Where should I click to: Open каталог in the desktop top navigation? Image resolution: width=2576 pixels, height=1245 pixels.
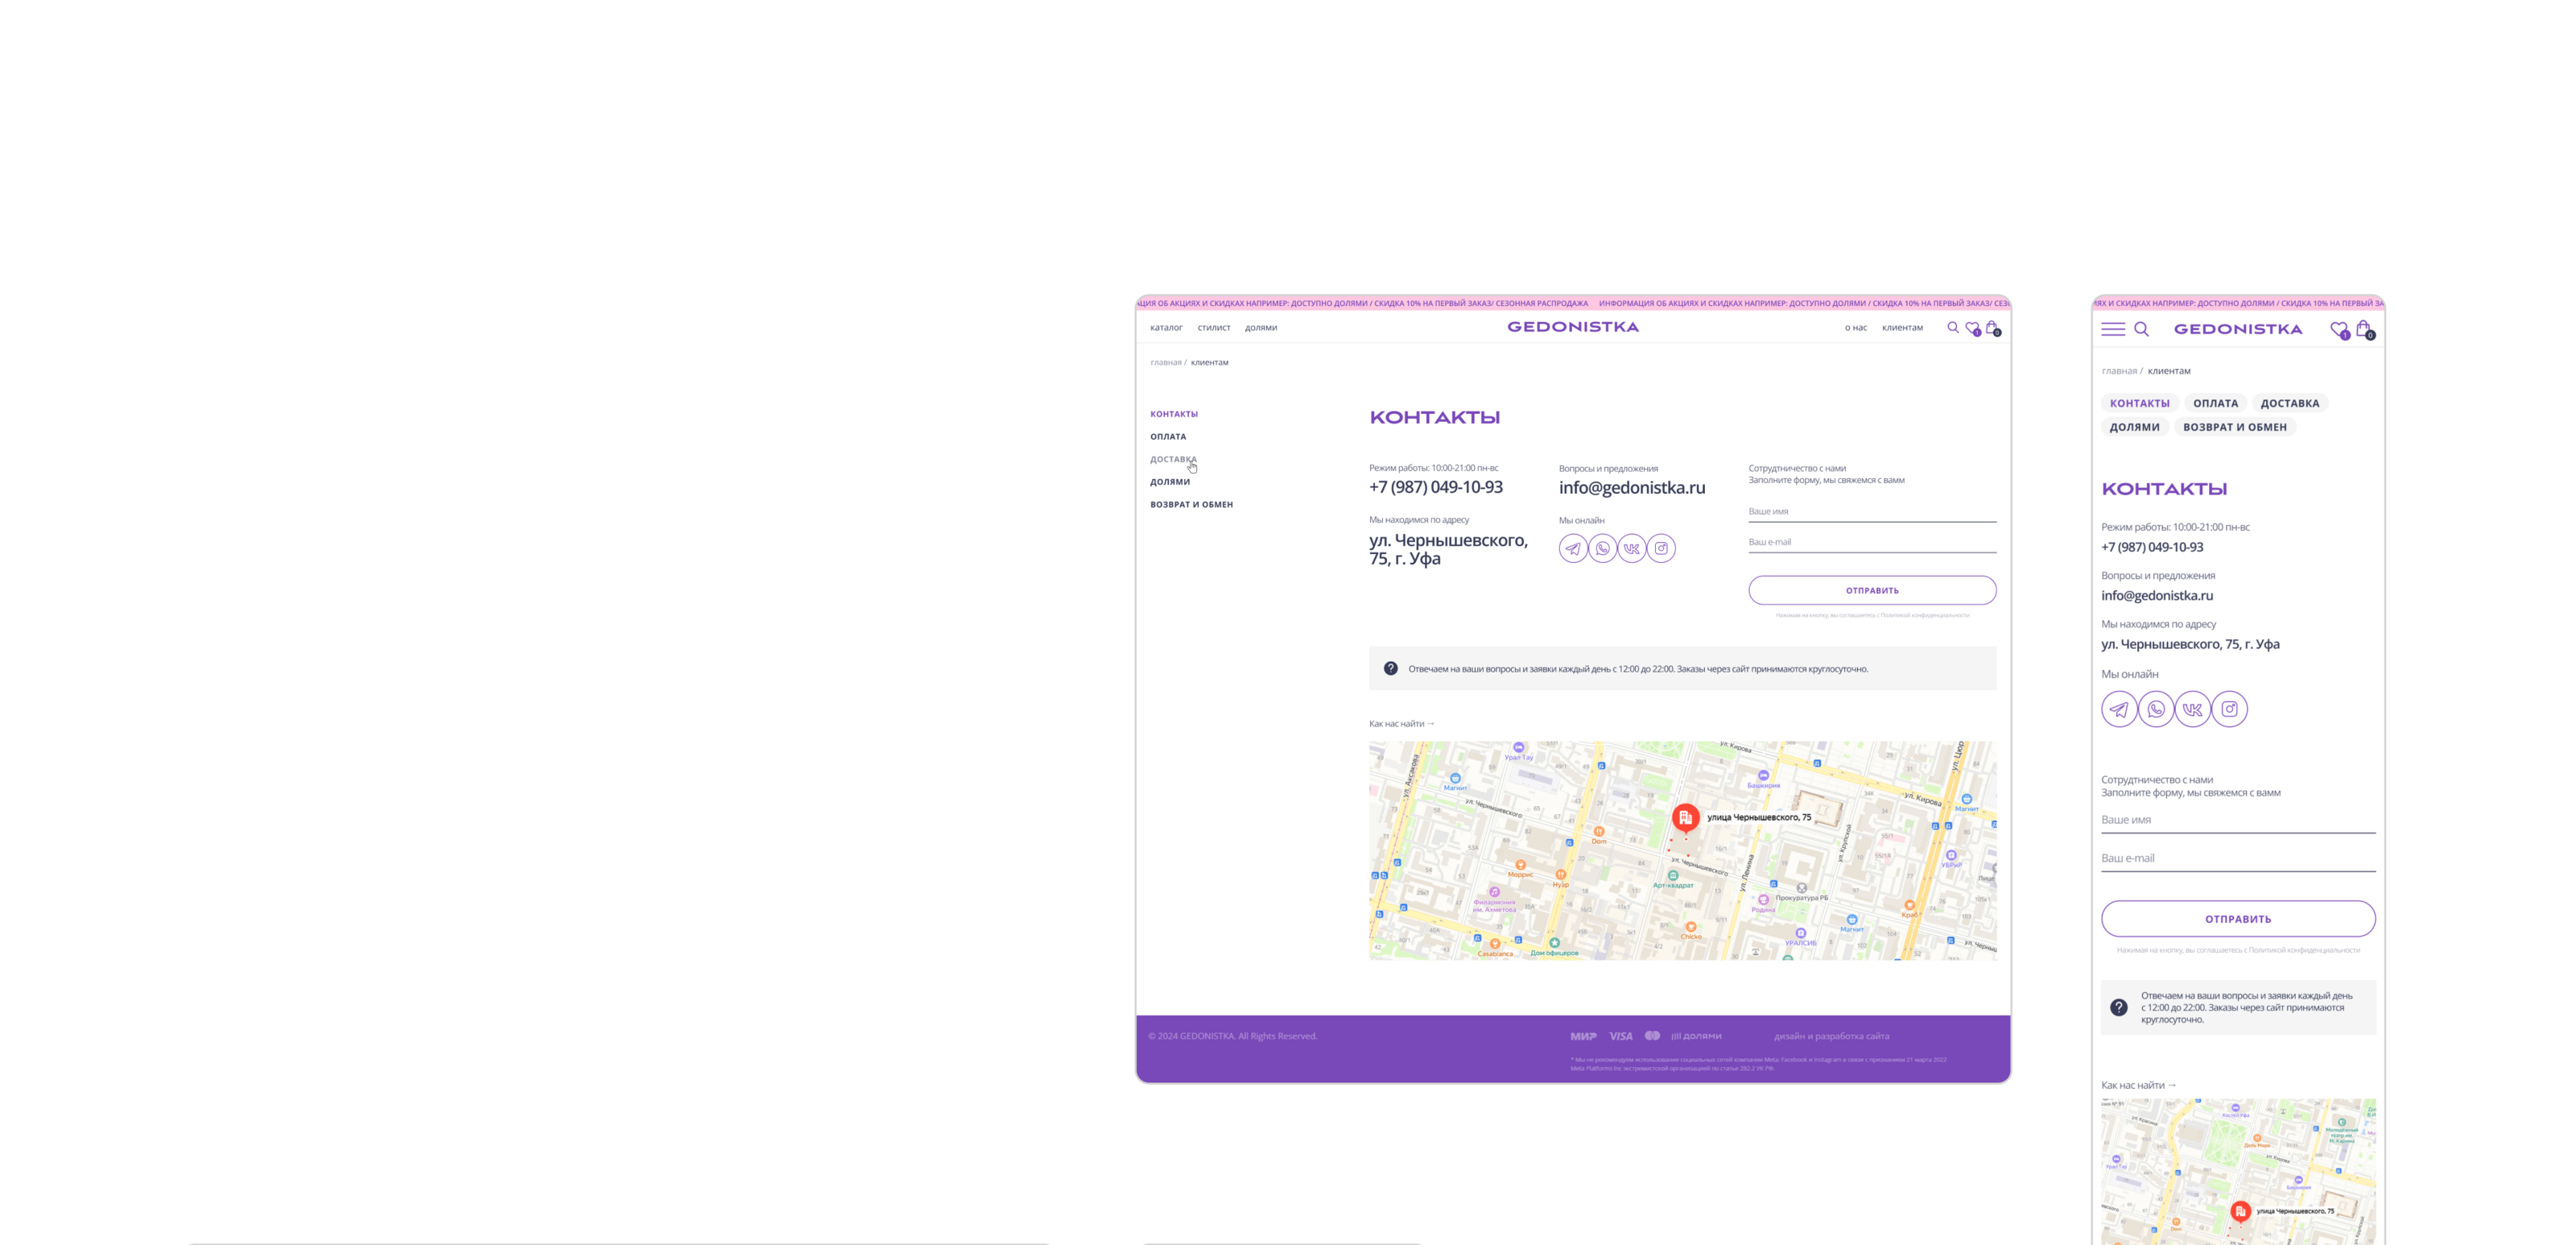coord(1166,328)
